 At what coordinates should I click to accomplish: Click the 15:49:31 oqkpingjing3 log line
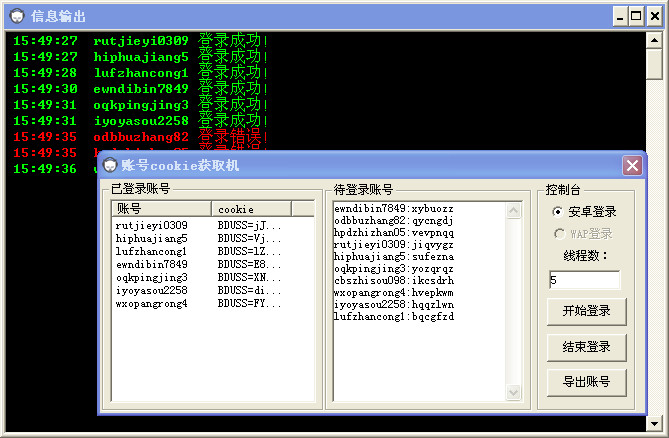point(140,105)
